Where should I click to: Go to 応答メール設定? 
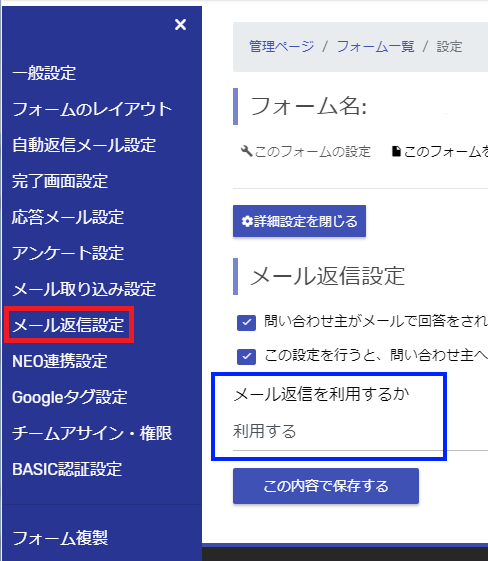point(68,217)
